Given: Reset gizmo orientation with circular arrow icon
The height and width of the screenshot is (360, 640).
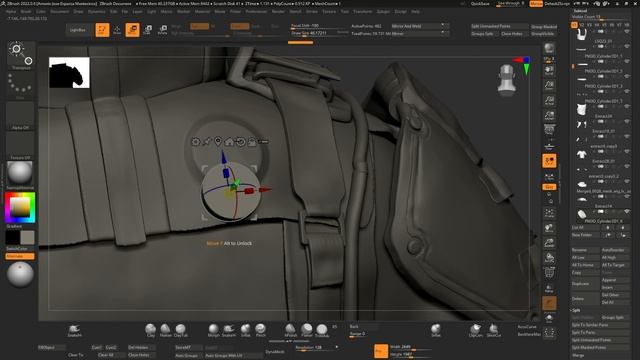Looking at the screenshot, I should point(240,142).
